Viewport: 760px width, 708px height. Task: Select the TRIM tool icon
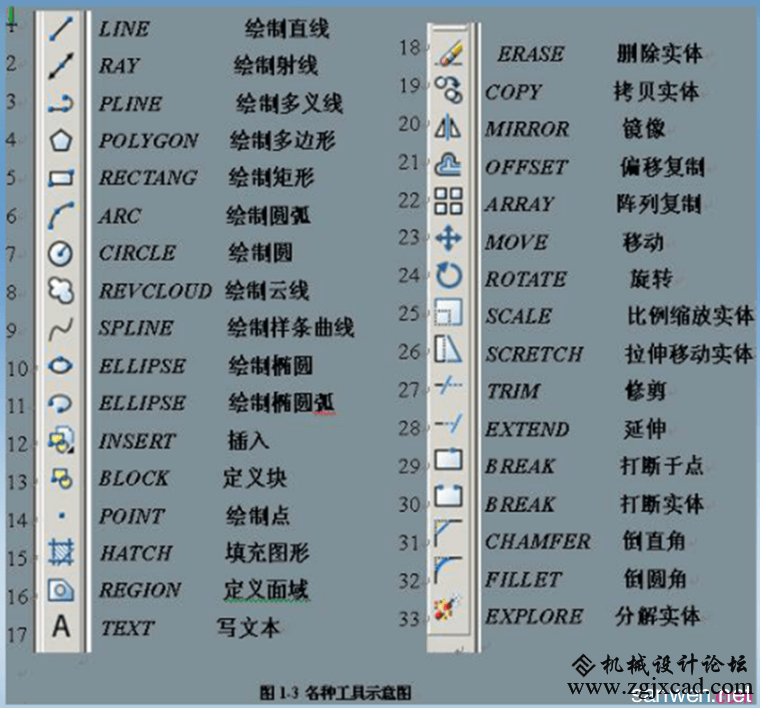click(x=449, y=386)
